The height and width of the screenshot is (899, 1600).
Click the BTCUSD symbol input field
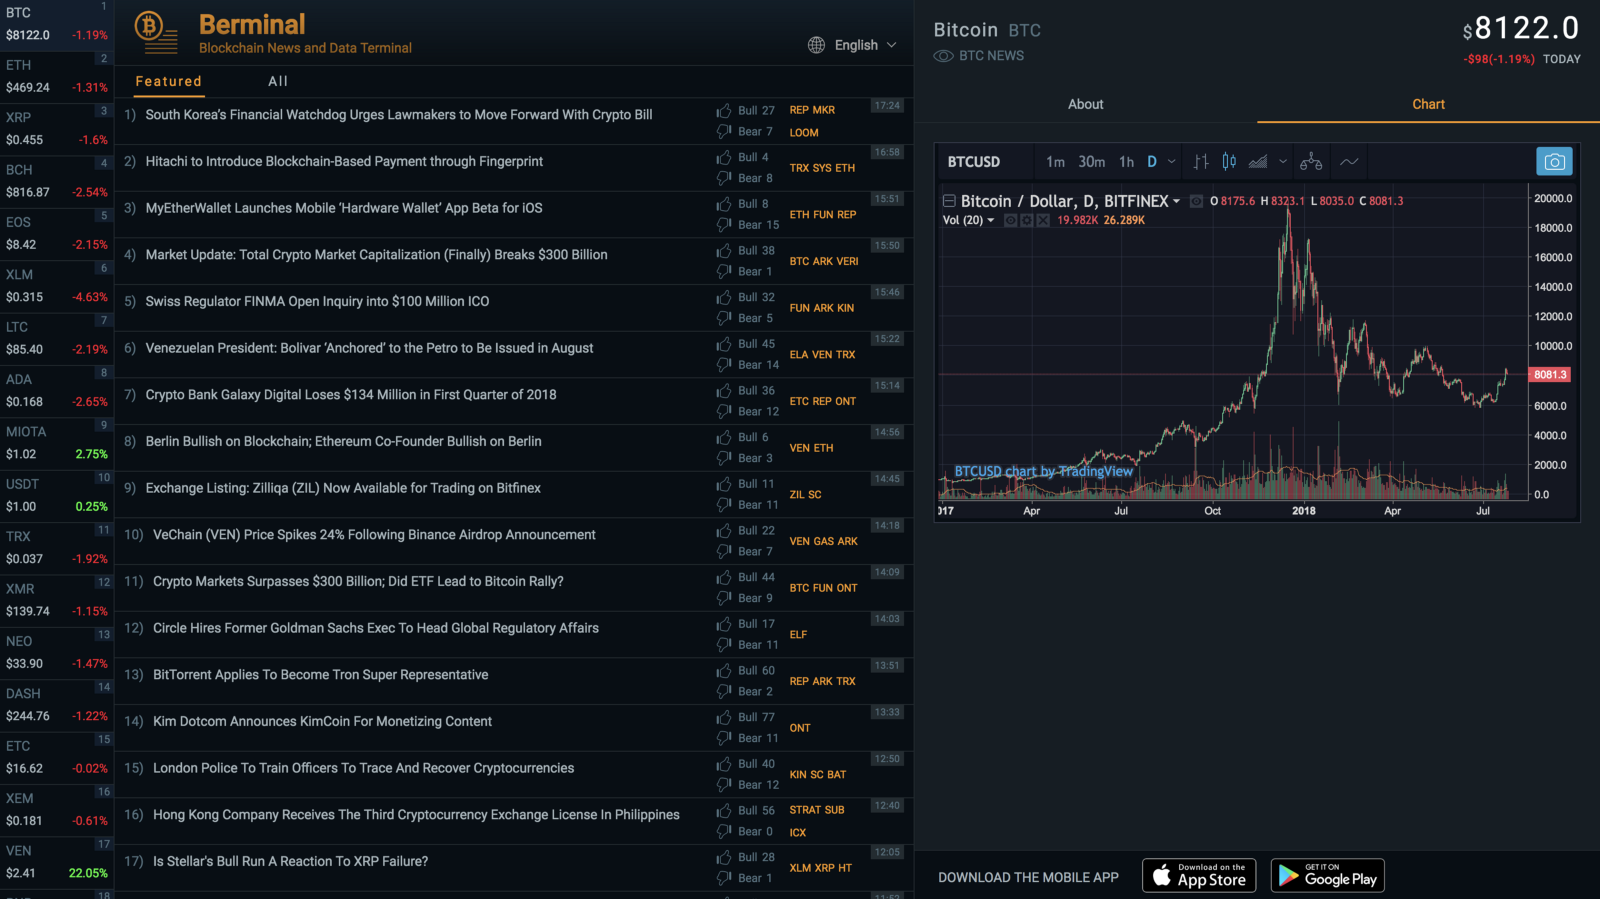974,162
